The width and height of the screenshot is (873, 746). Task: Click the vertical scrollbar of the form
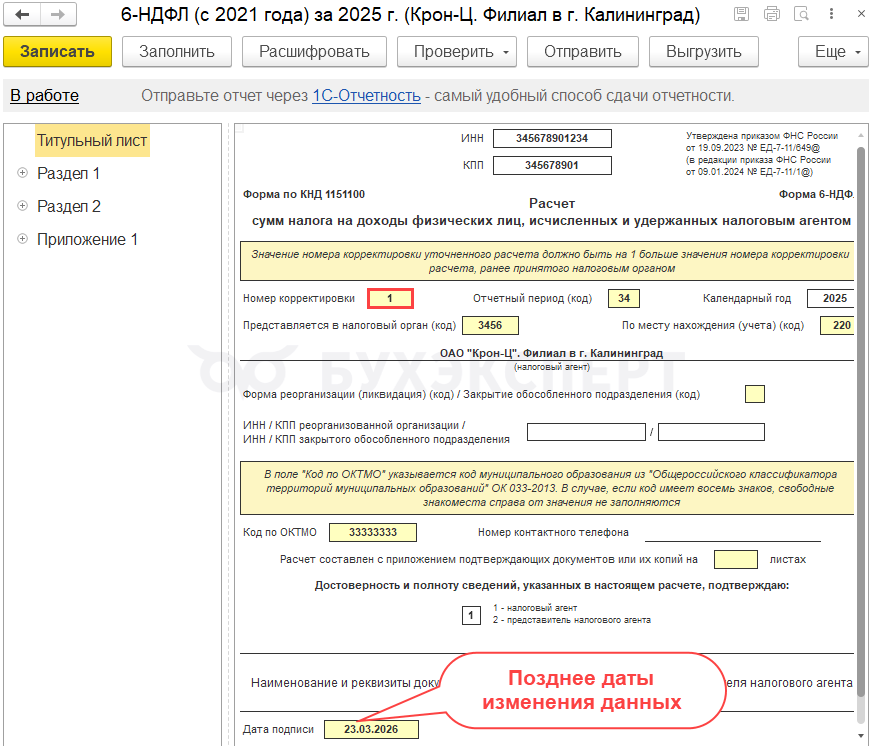coord(861,423)
